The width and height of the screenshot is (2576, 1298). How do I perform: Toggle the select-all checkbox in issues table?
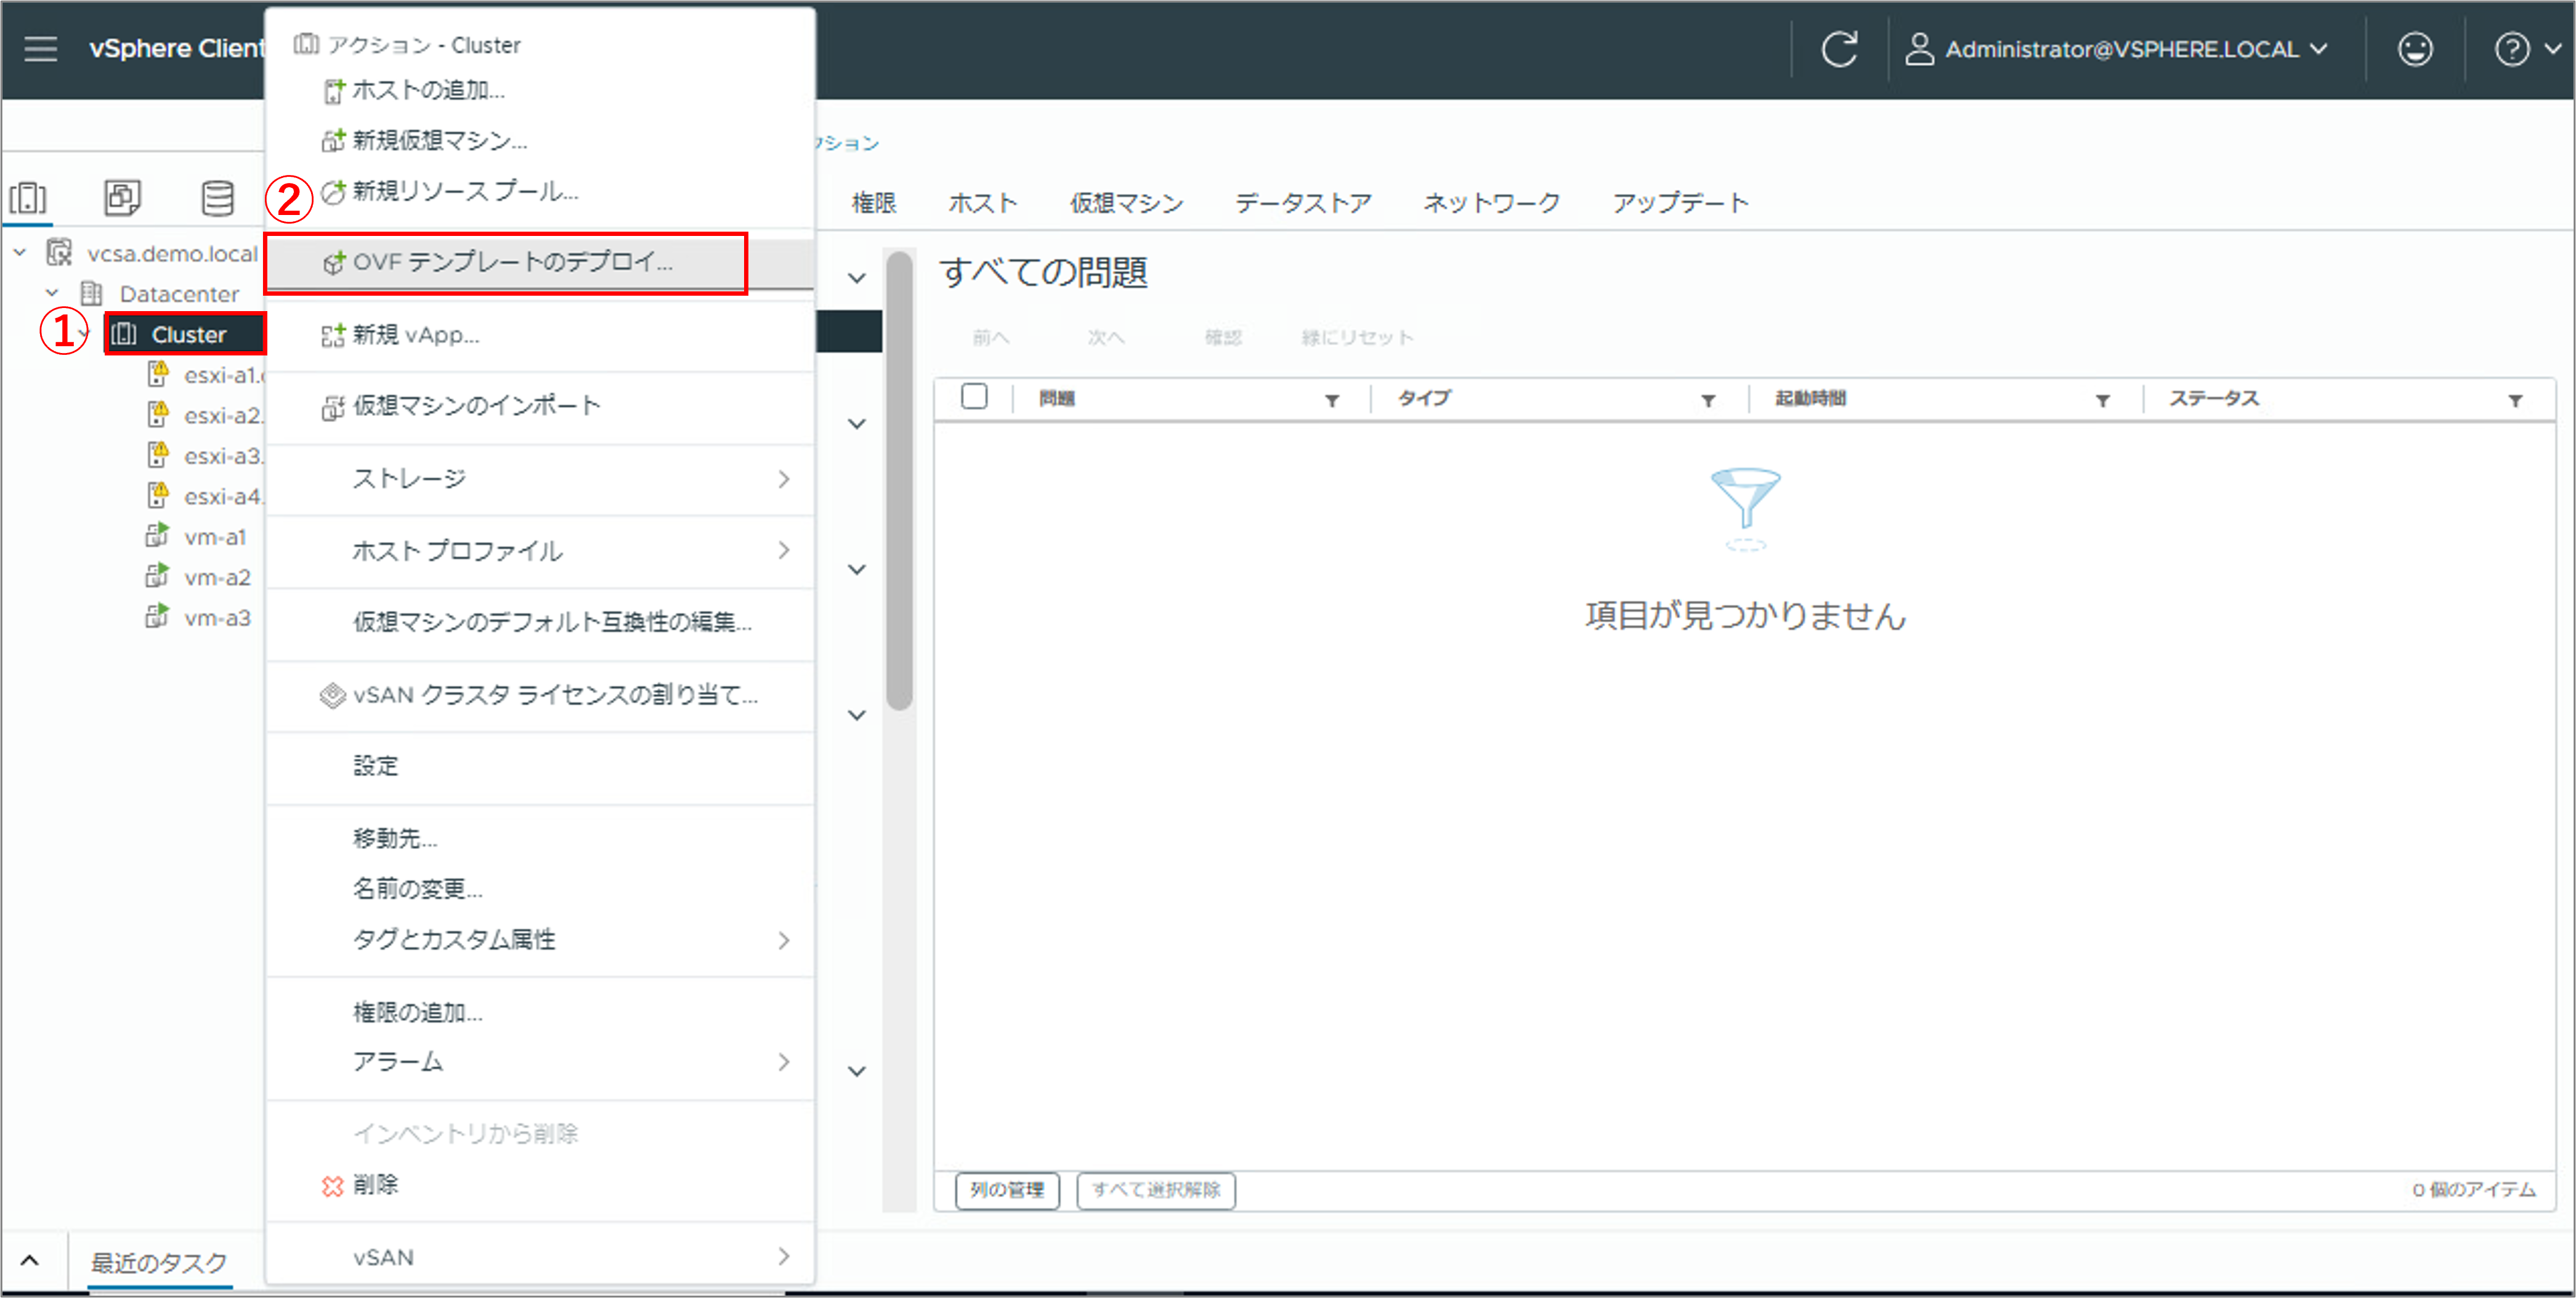(974, 397)
